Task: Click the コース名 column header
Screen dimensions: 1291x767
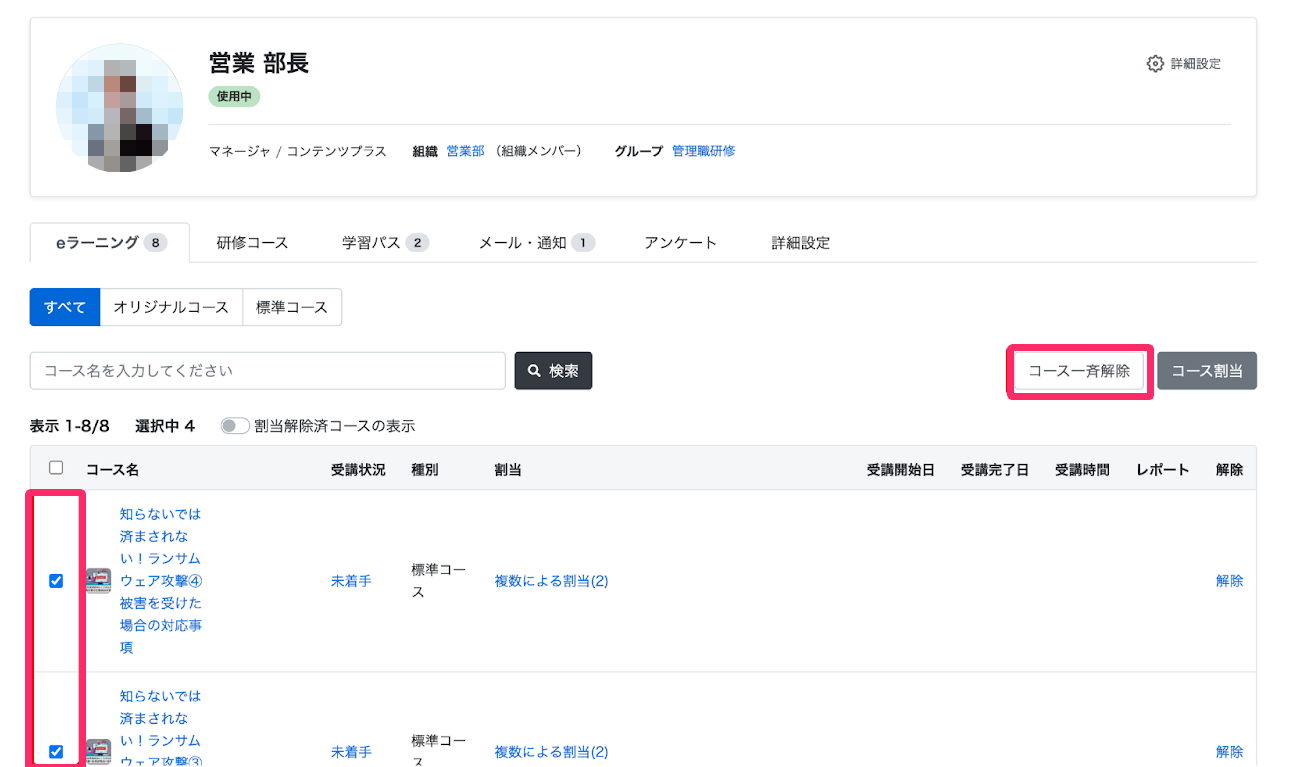Action: (112, 469)
